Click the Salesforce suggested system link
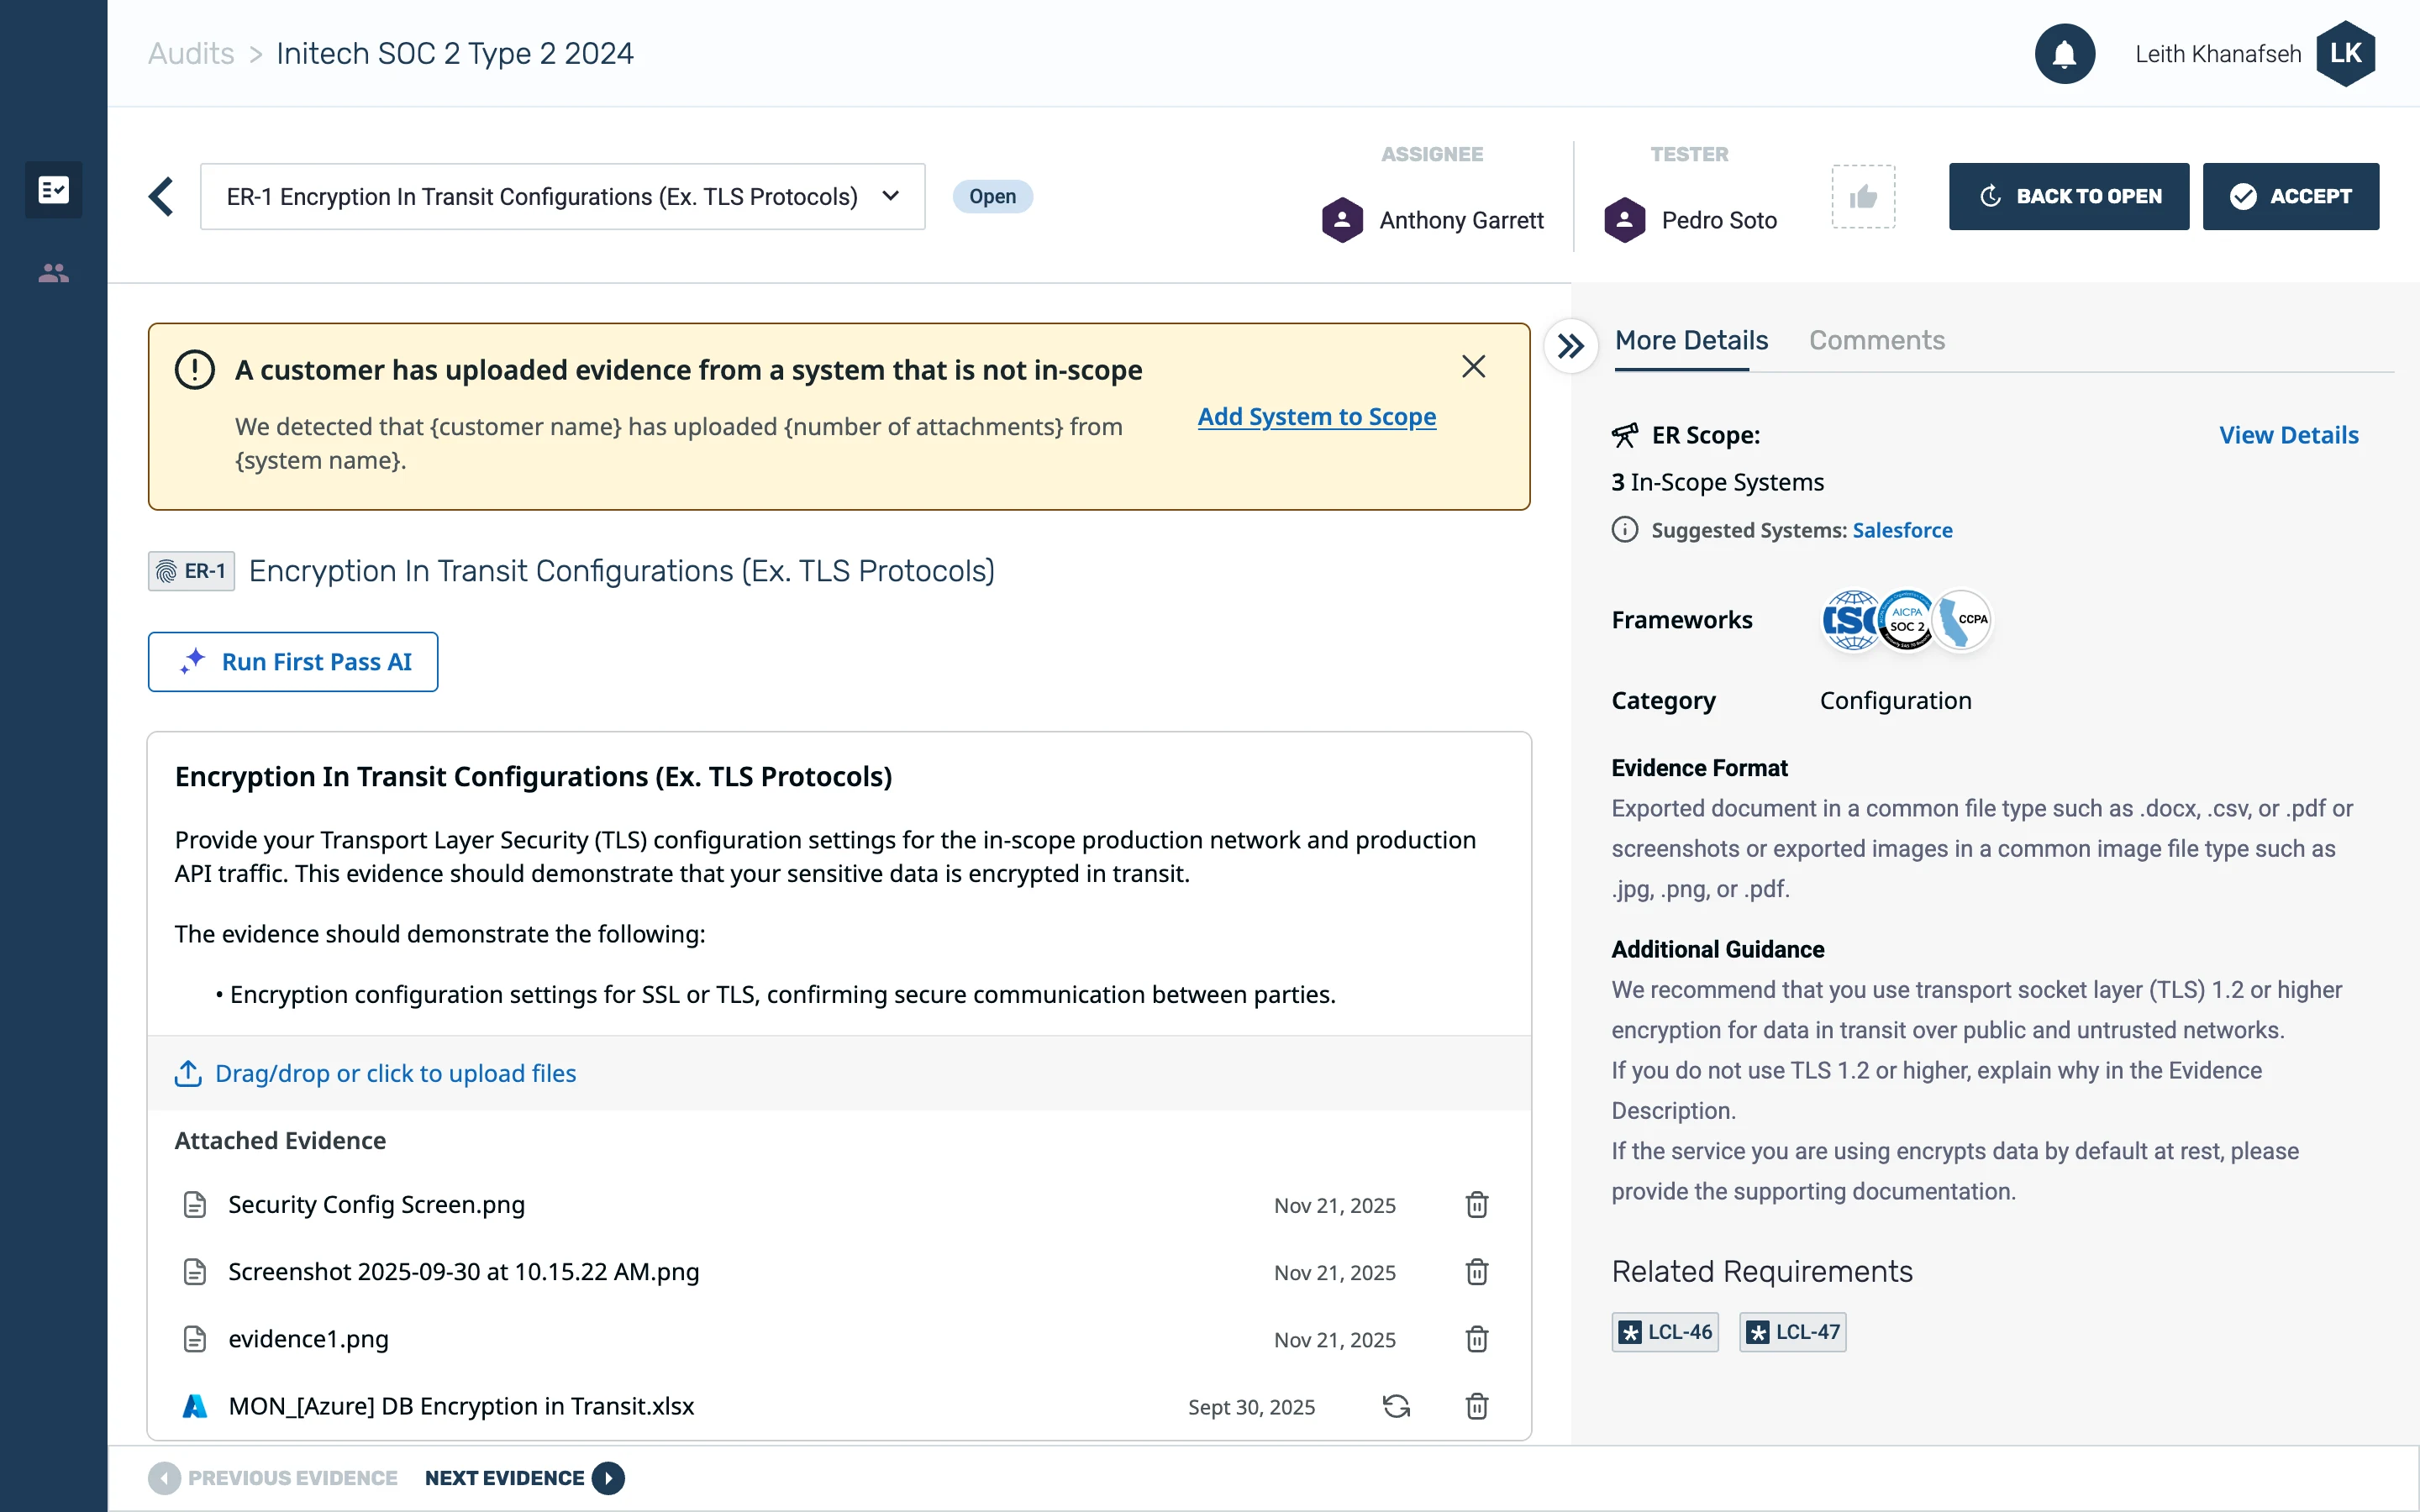The height and width of the screenshot is (1512, 2420). [x=1902, y=530]
